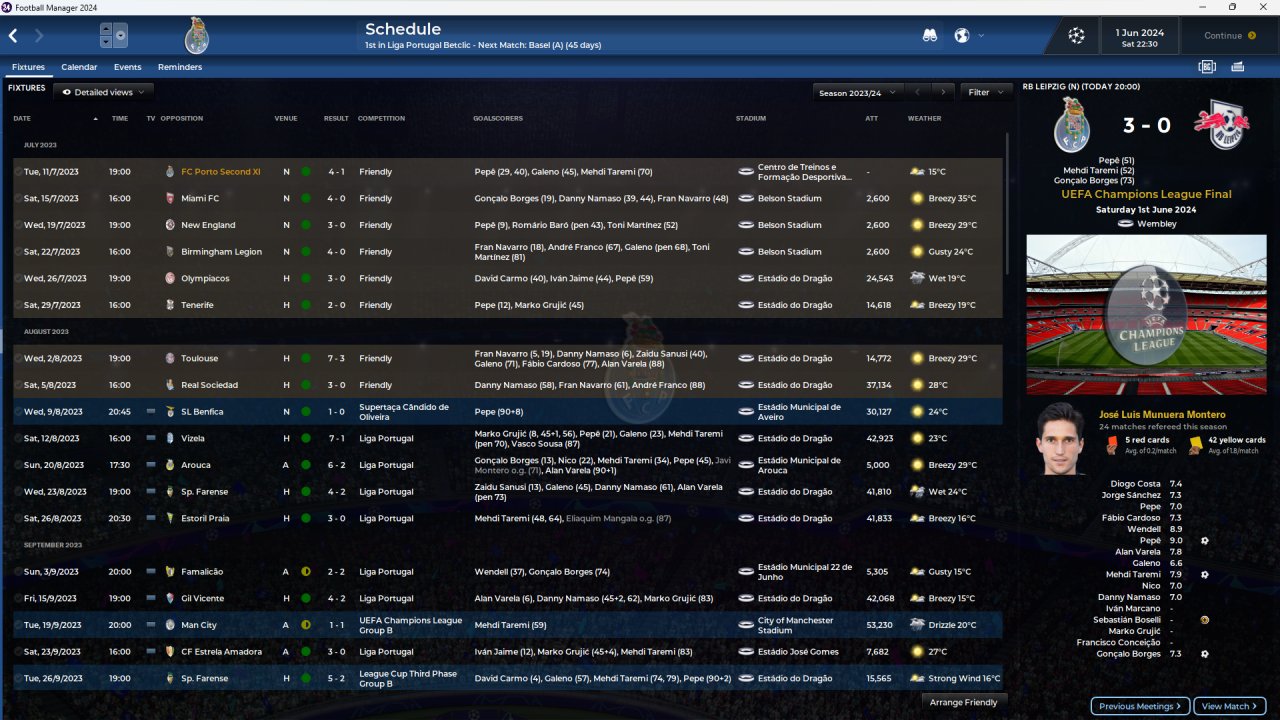Image resolution: width=1280 pixels, height=720 pixels.
Task: Click the goal ball icon next to Mehdi Taremi's rating
Action: coord(1204,575)
